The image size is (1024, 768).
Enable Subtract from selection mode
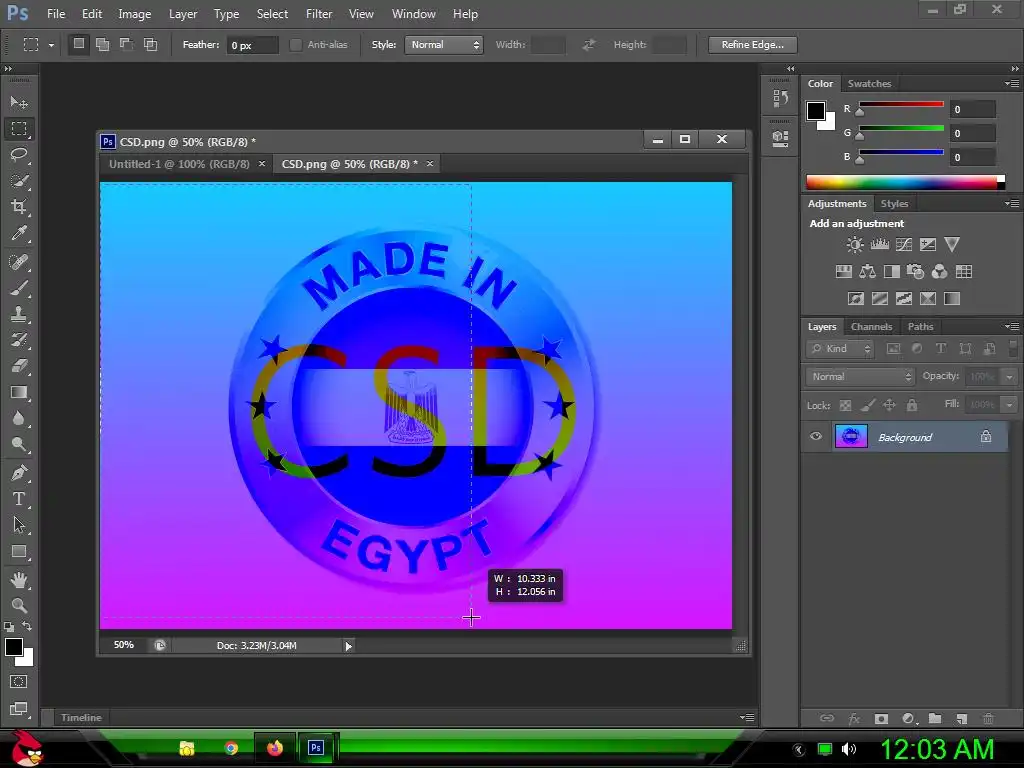[126, 44]
